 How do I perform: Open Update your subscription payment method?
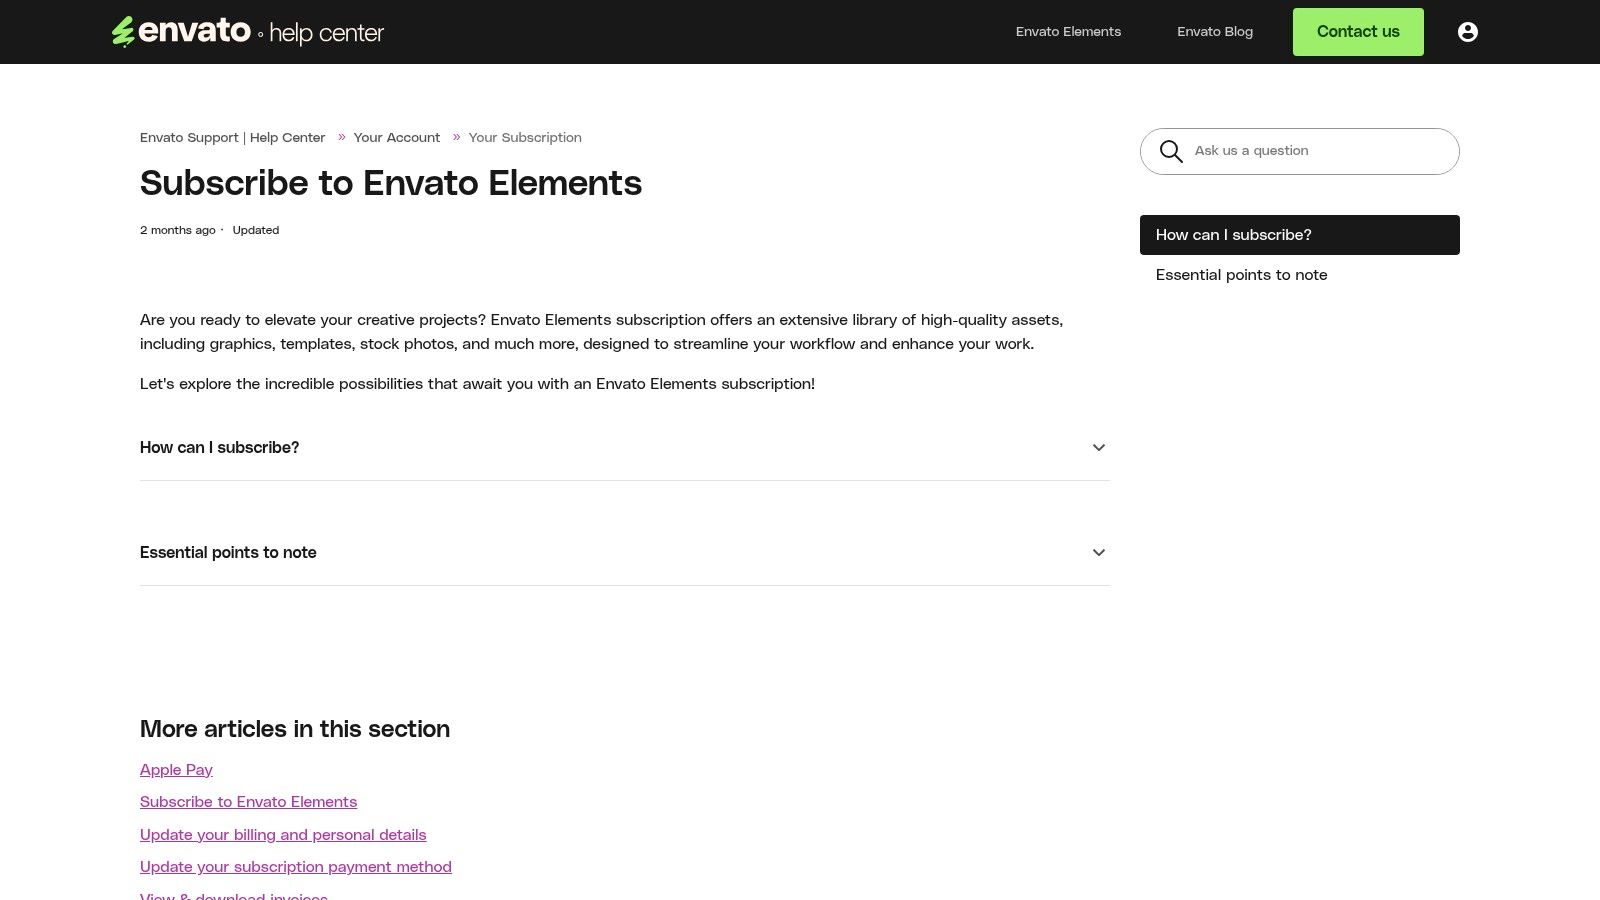coord(295,867)
